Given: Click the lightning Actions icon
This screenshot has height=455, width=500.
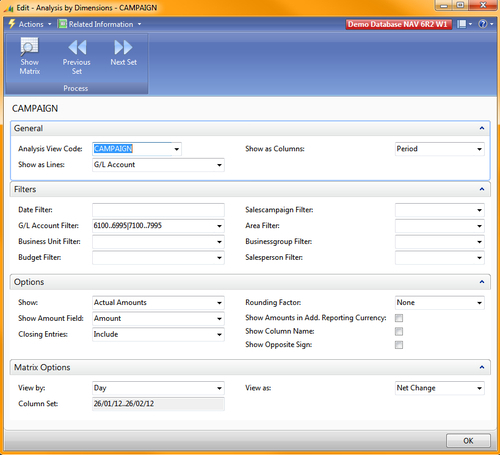Looking at the screenshot, I should pos(12,24).
